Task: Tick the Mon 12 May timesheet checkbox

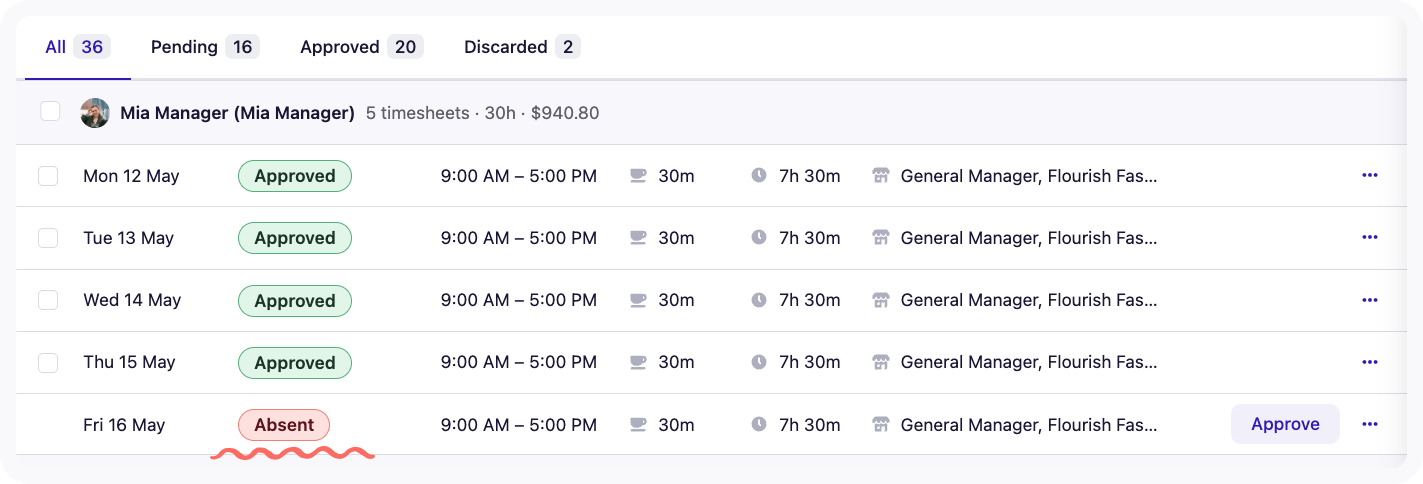Action: pos(48,176)
